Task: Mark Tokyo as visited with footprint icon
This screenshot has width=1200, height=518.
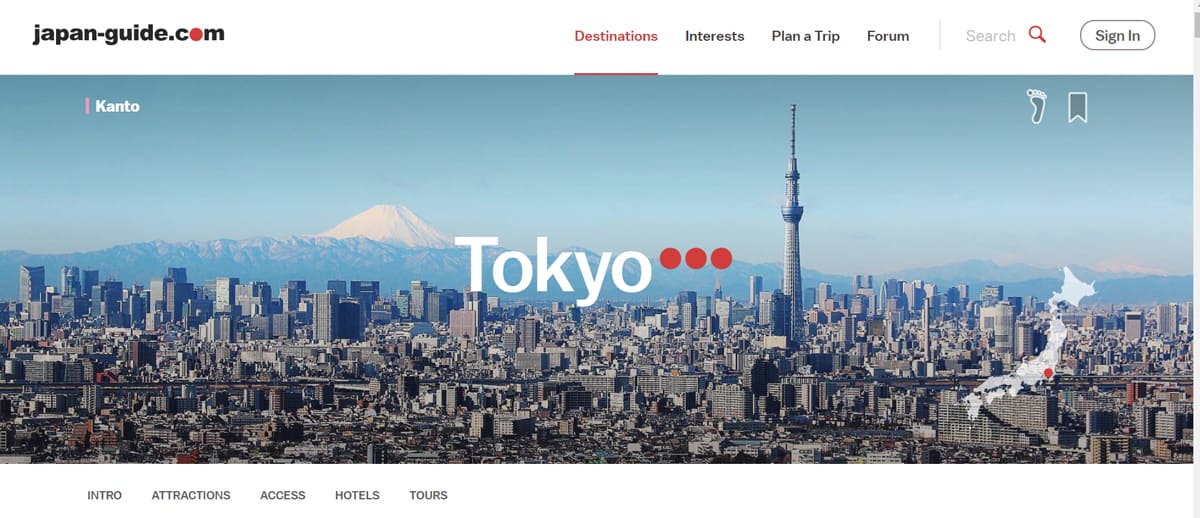Action: point(1037,106)
